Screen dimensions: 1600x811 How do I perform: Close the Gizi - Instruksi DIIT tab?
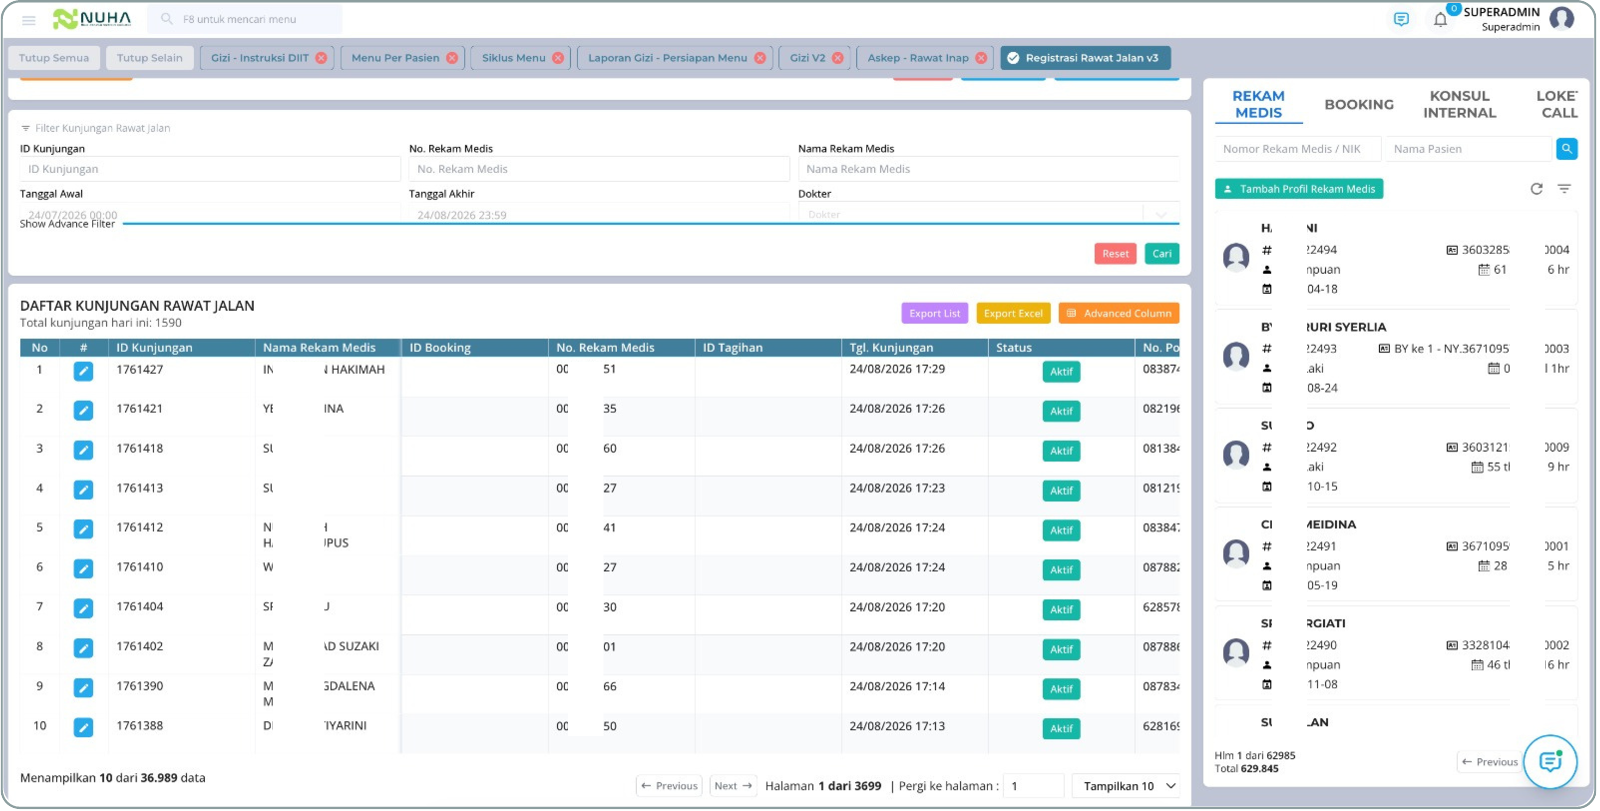(x=321, y=58)
